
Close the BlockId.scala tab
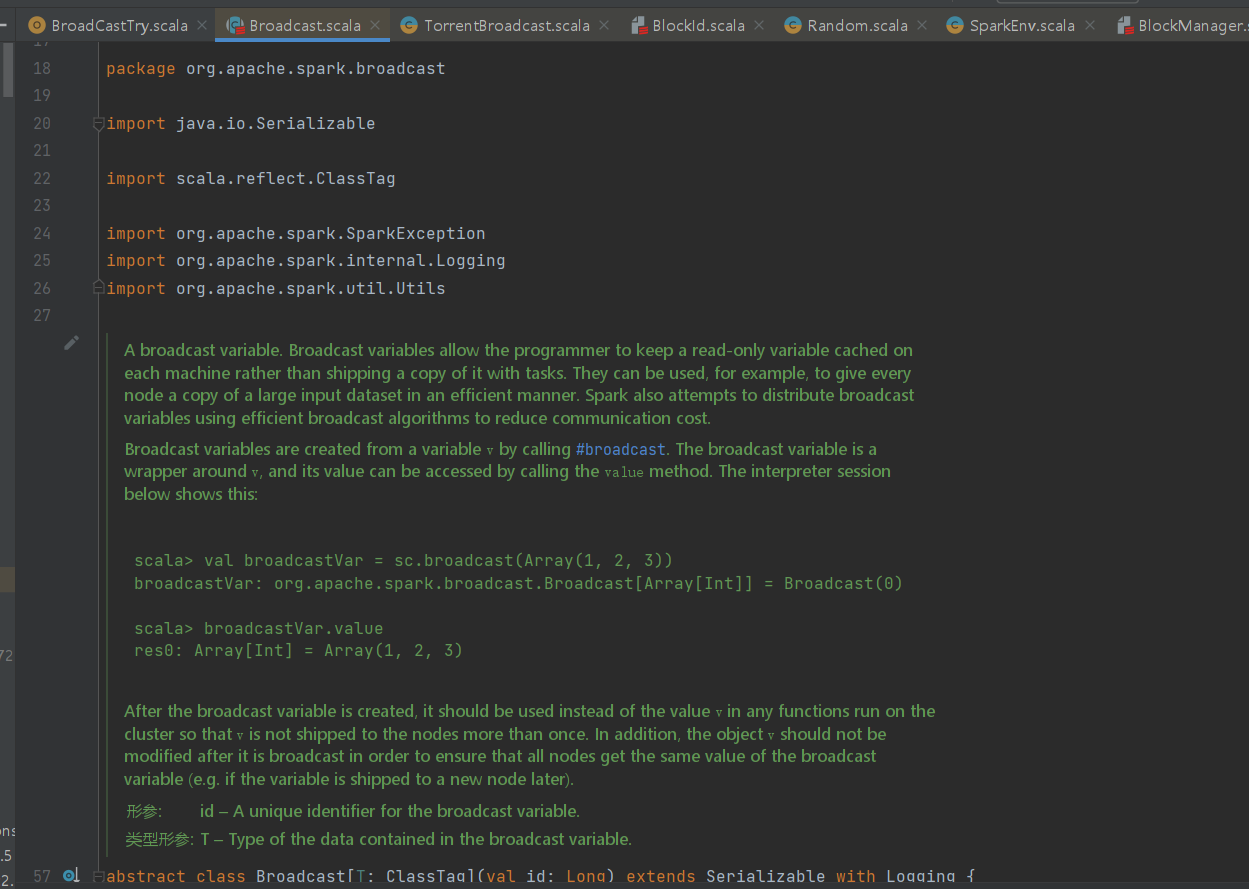(760, 26)
